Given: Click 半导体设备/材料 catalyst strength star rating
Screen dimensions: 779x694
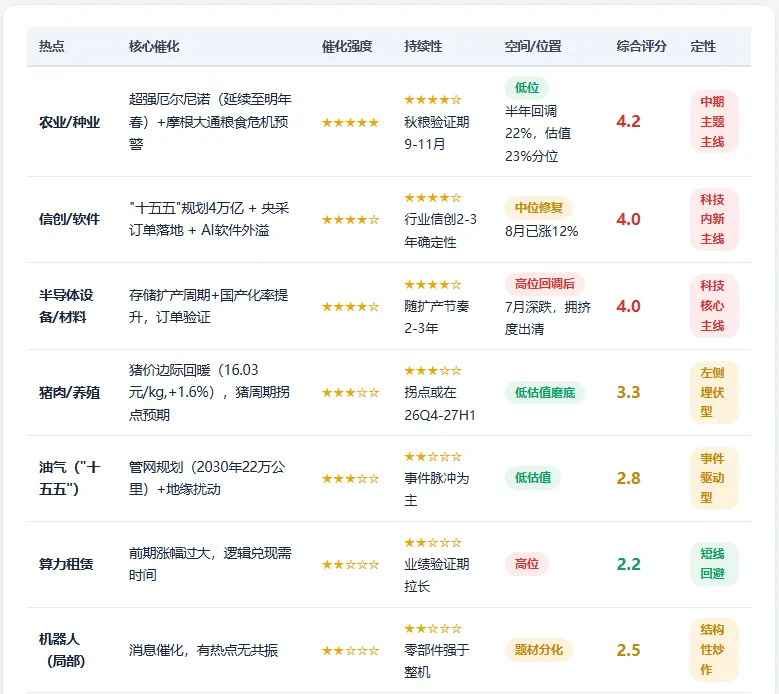Looking at the screenshot, I should [350, 307].
